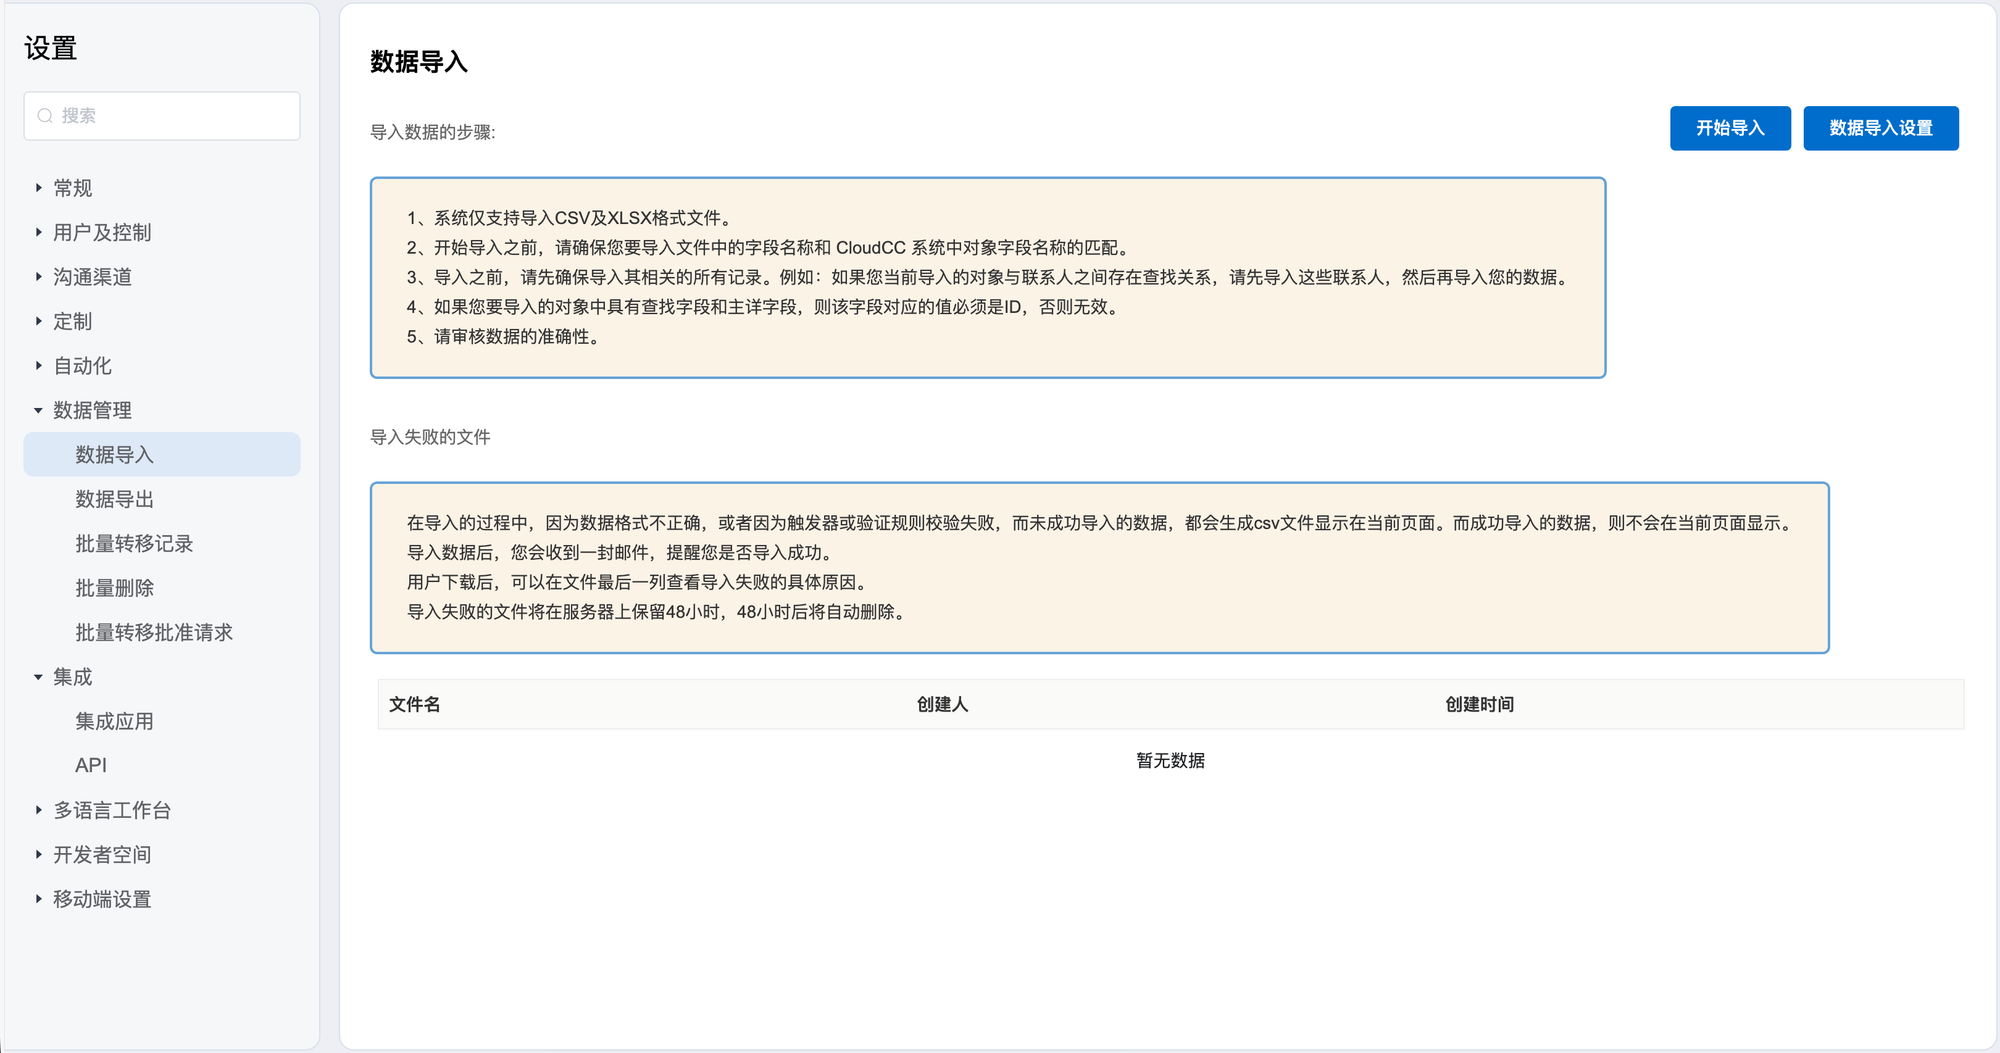Expand the 多语言工作台 section
This screenshot has height=1053, width=2000.
point(38,810)
